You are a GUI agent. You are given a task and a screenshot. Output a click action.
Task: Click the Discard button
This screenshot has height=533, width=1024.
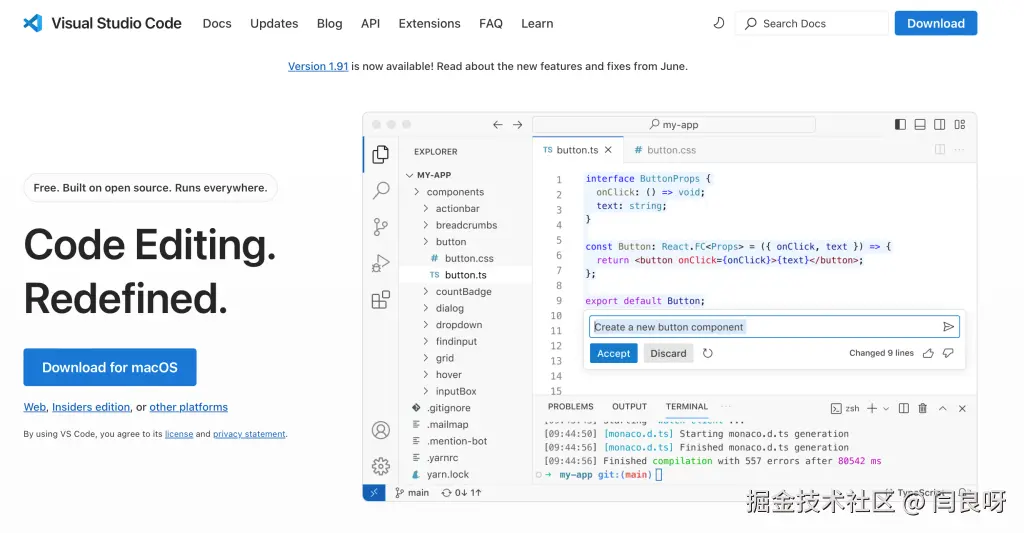(x=668, y=353)
